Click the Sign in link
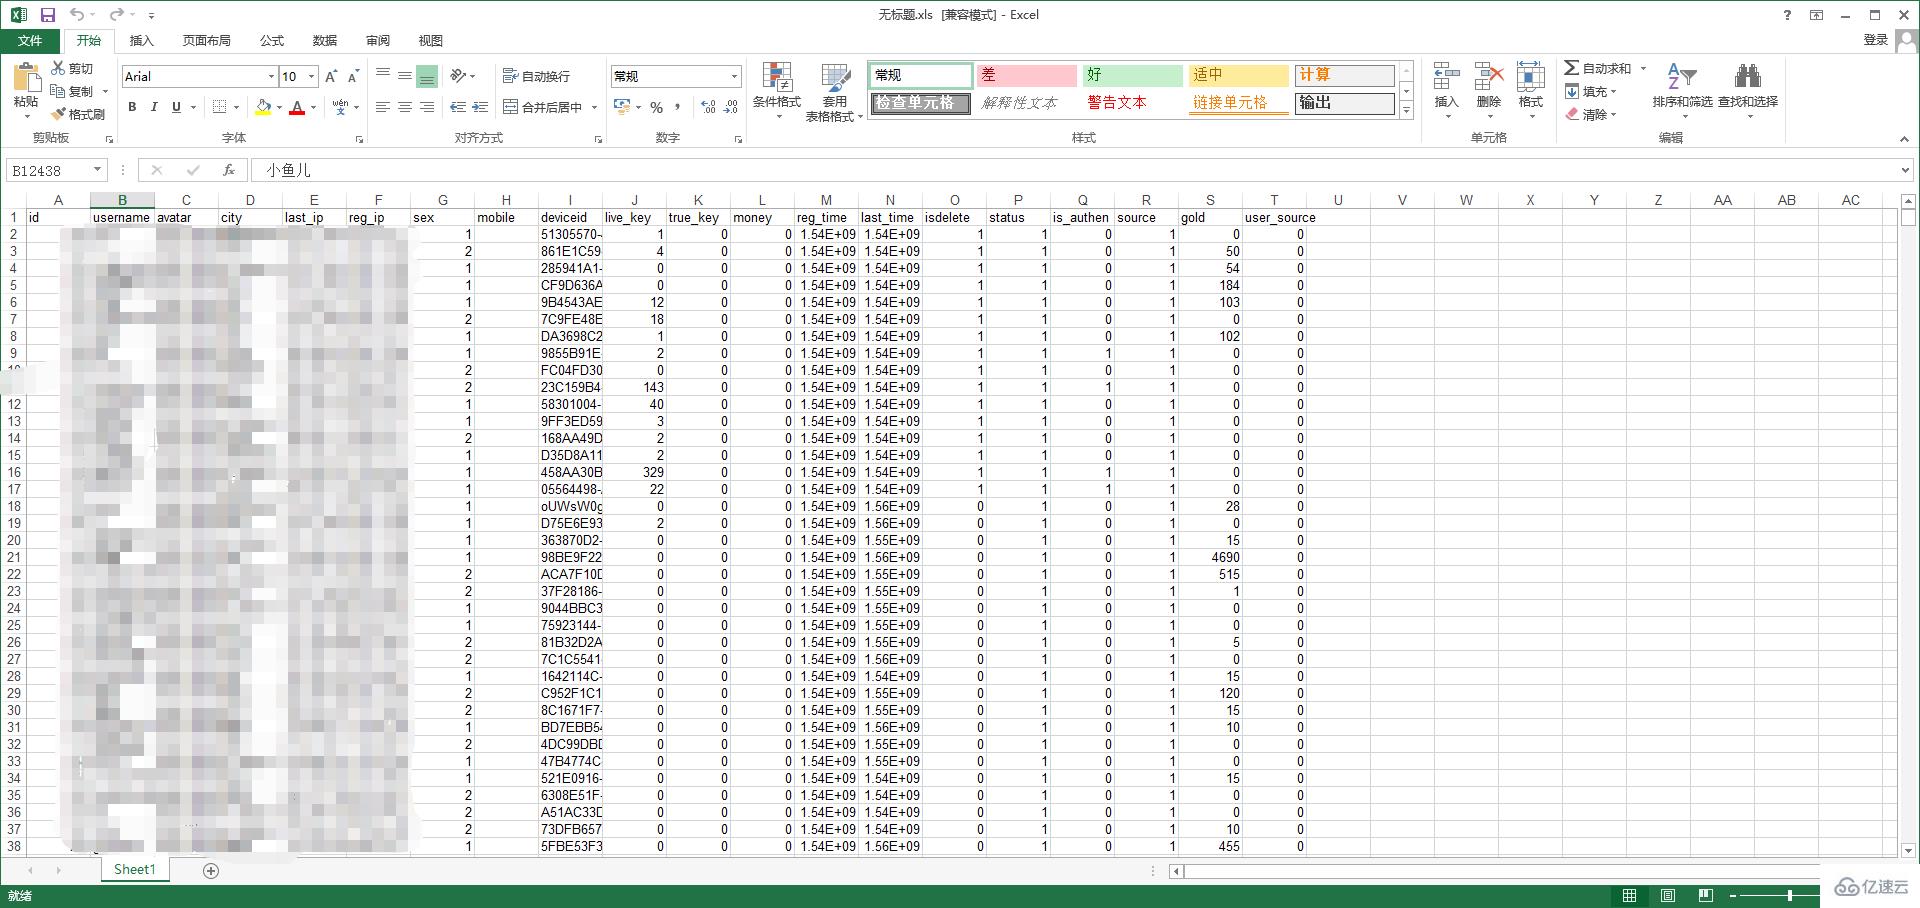Screen dimensions: 1920x908 1875,40
